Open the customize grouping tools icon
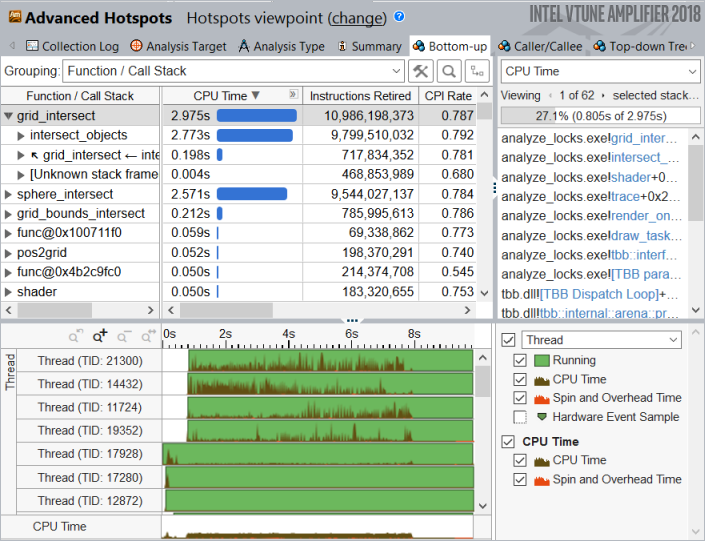 tap(421, 71)
